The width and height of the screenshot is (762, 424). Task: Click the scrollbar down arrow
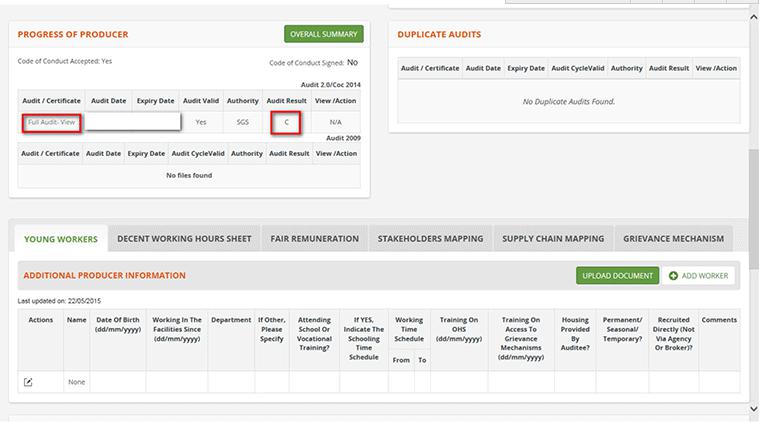[x=755, y=408]
